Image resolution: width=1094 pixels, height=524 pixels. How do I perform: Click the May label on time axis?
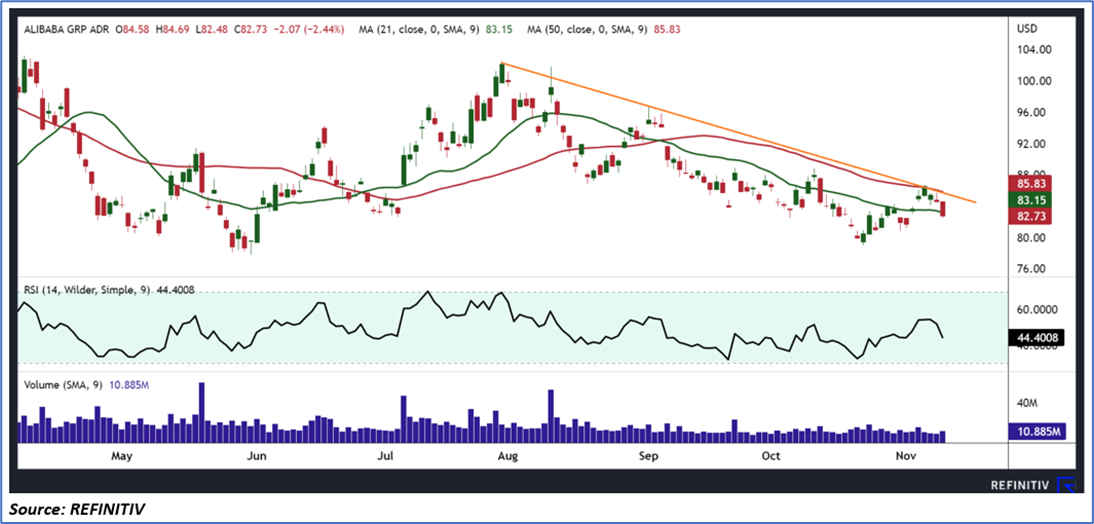click(121, 457)
